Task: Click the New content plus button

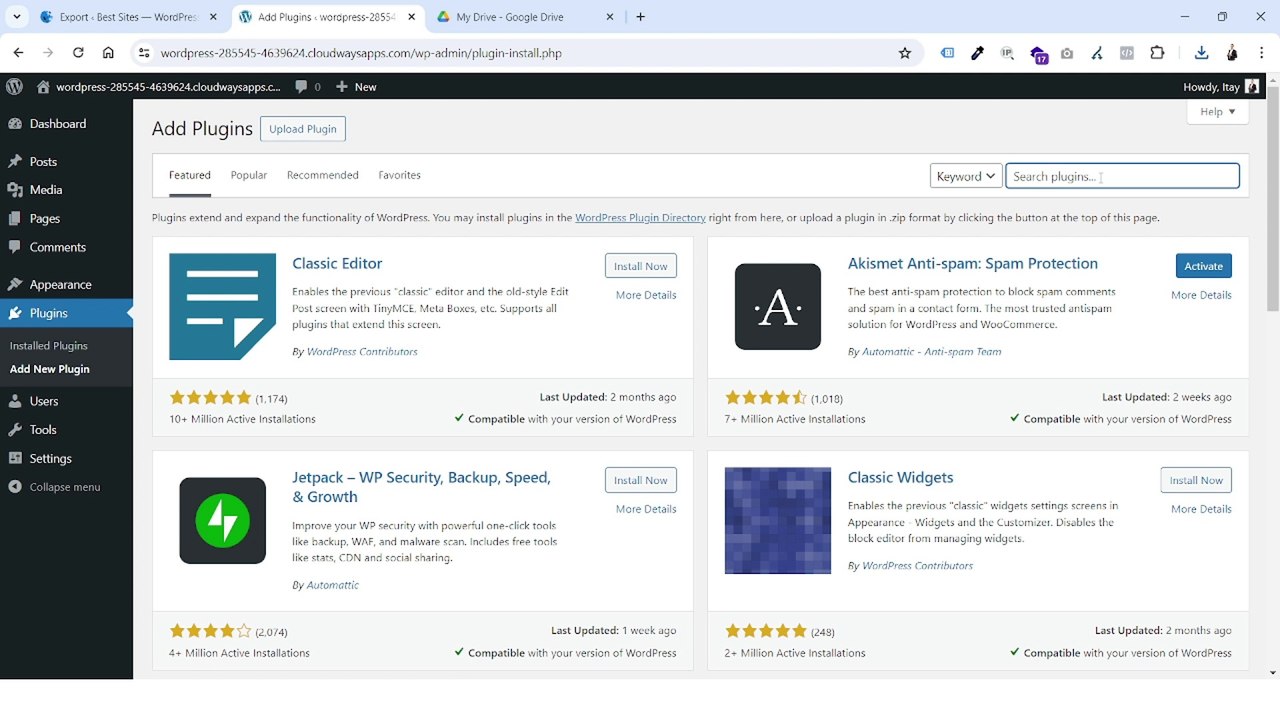Action: [x=356, y=87]
